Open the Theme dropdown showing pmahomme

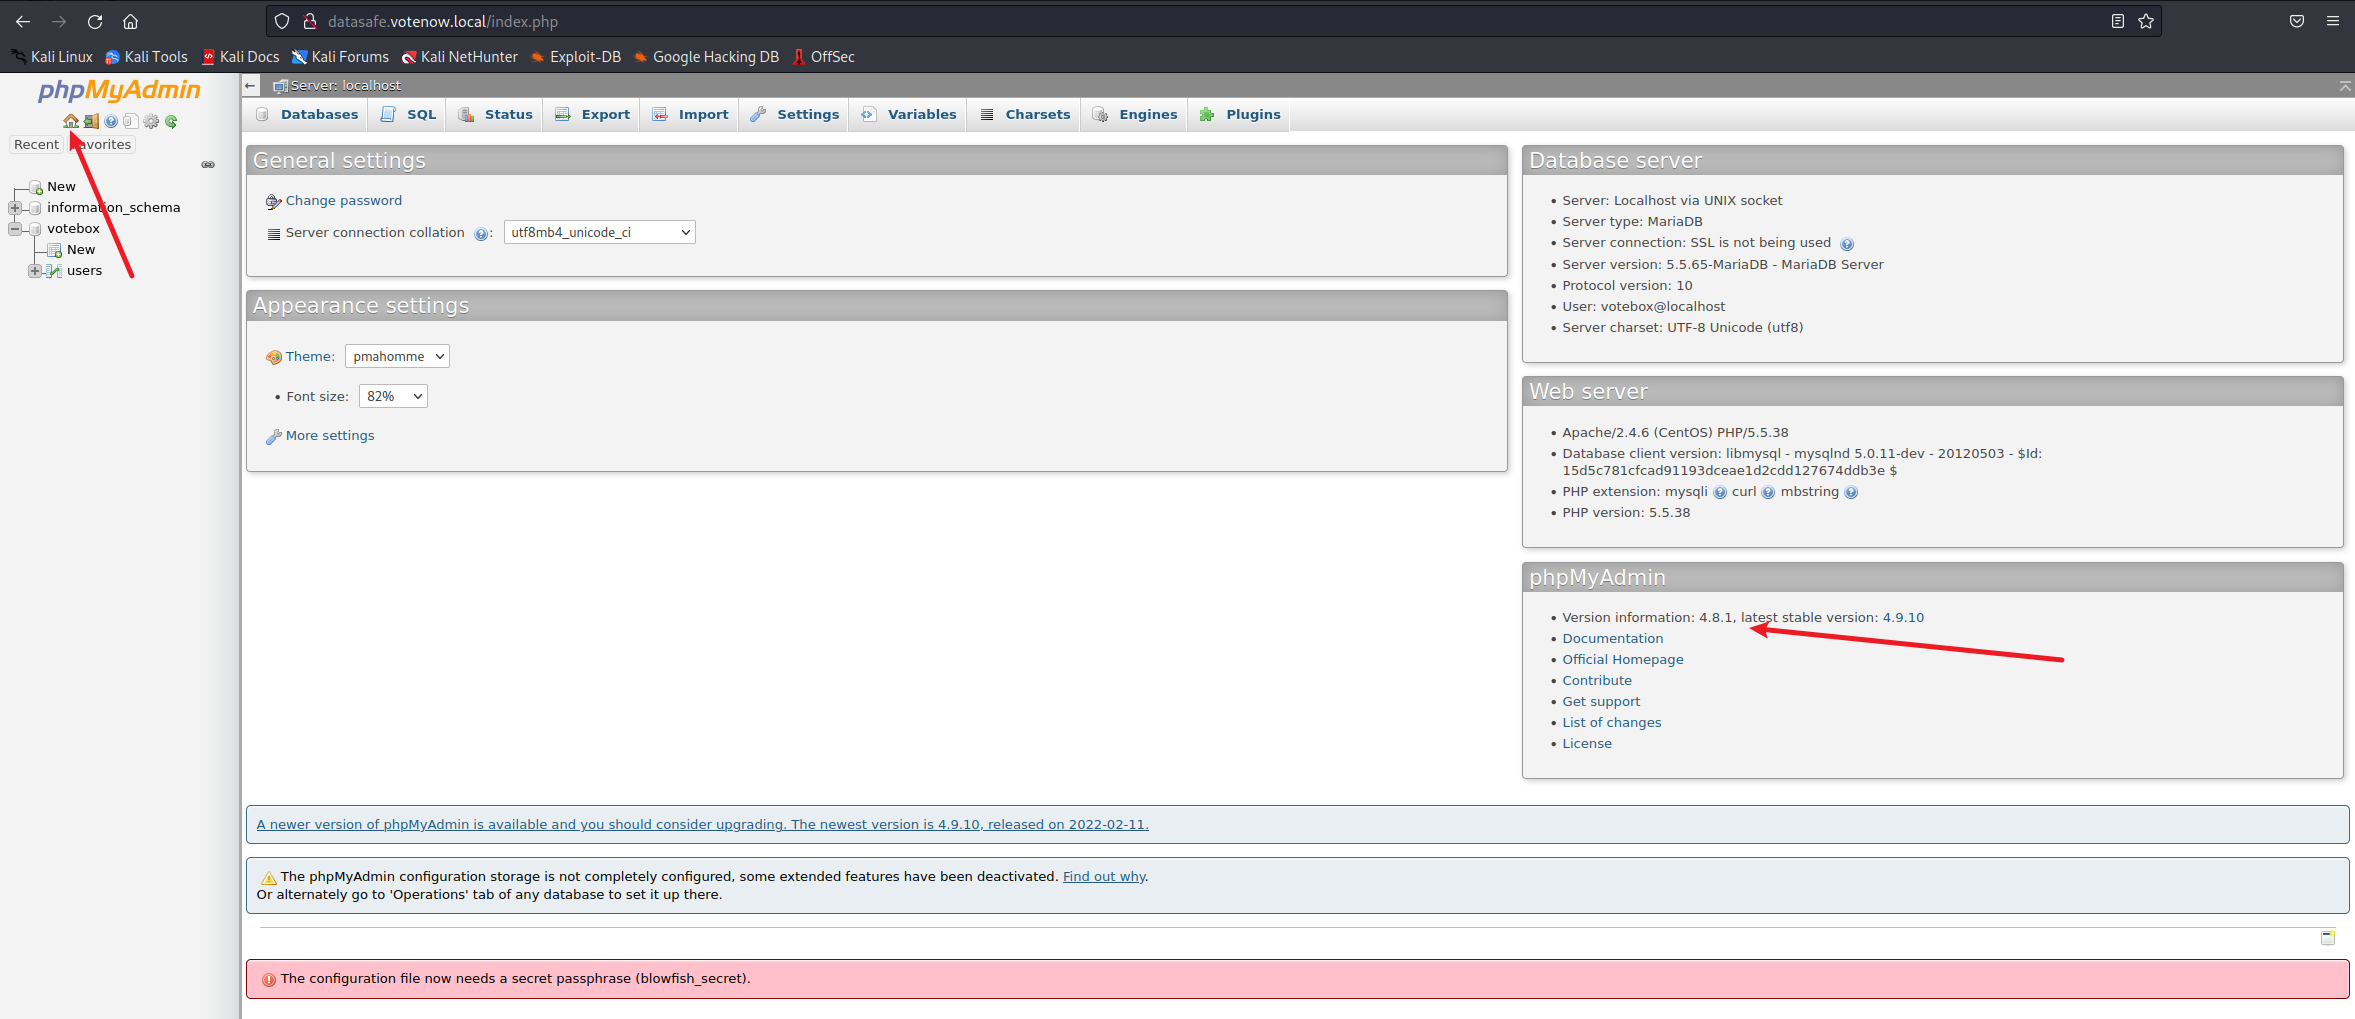[x=397, y=357]
